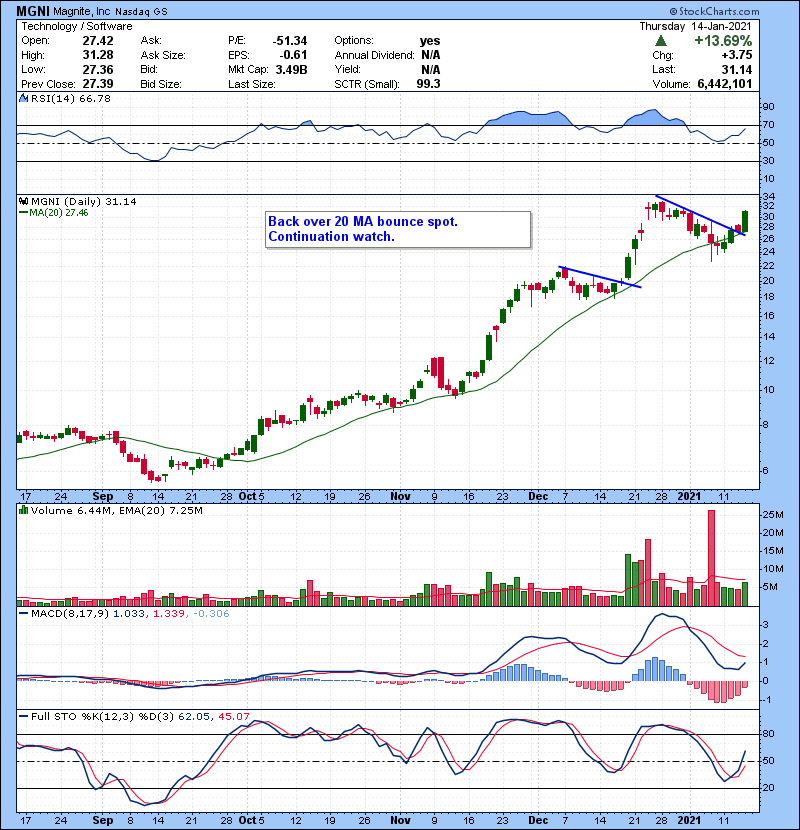The height and width of the screenshot is (830, 800).
Task: Click the 25M volume scale label
Action: (772, 515)
